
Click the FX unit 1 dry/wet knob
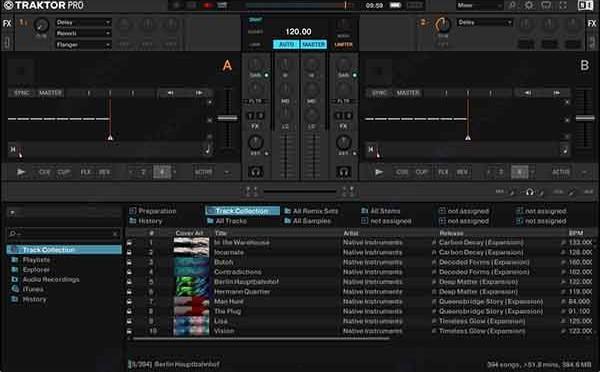[x=41, y=25]
